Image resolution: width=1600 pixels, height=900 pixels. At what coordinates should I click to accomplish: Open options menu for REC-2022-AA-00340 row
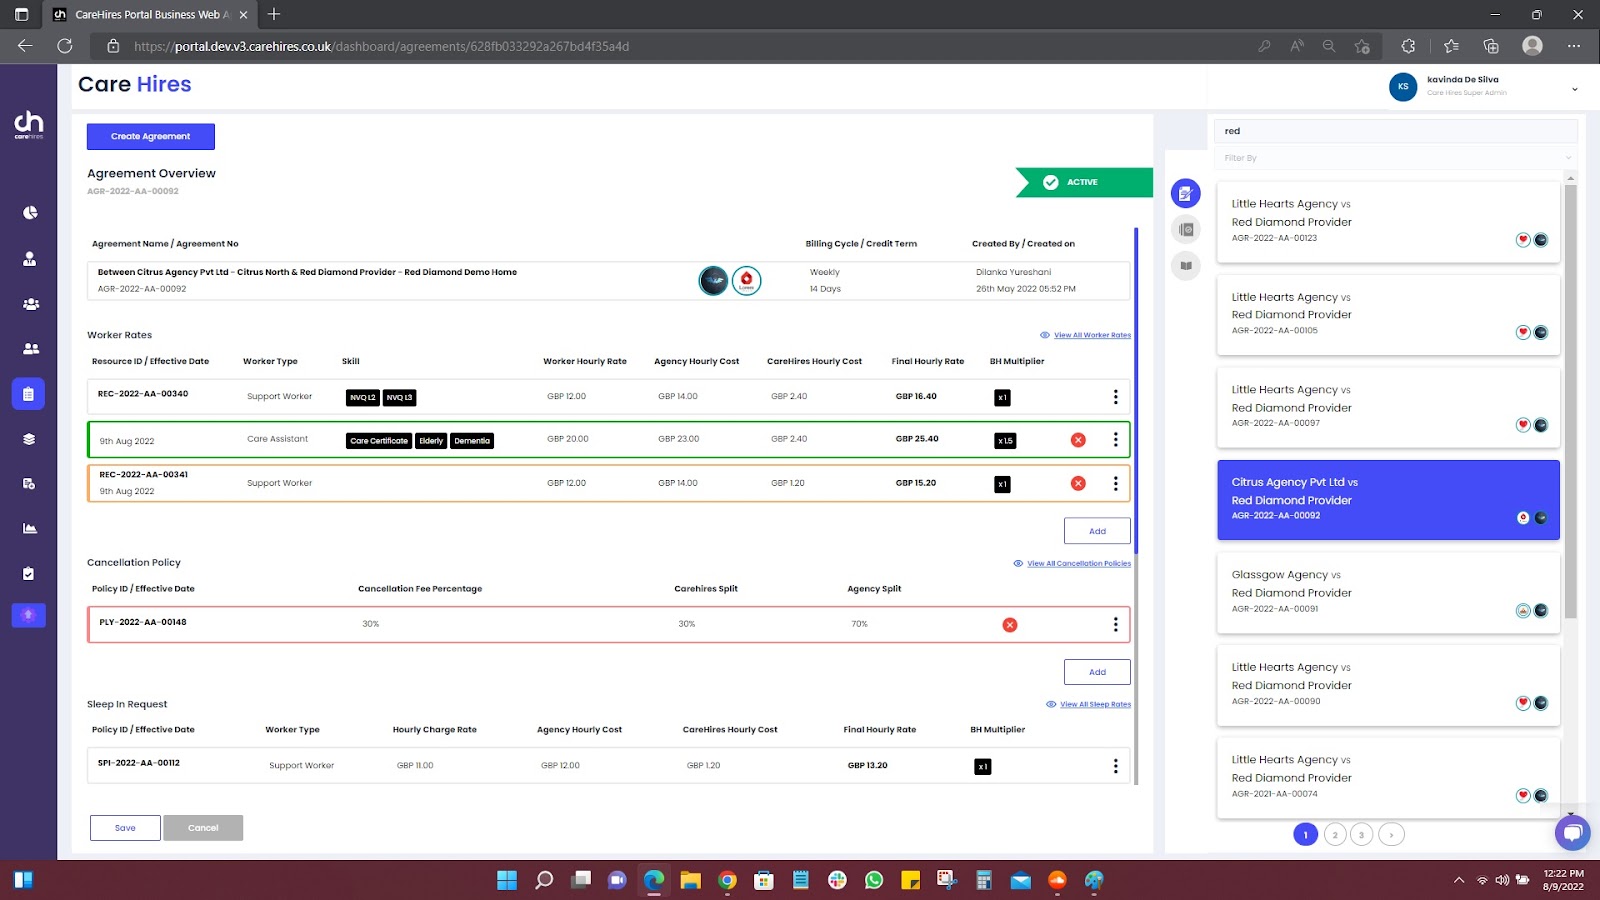(1116, 397)
